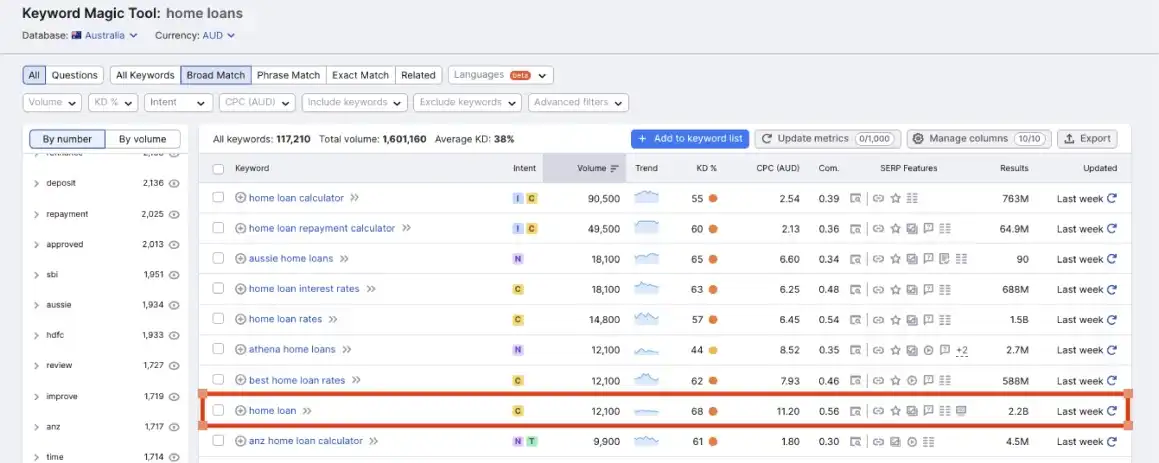Tick checkbox for athena home loans
This screenshot has height=463, width=1159.
tap(218, 349)
